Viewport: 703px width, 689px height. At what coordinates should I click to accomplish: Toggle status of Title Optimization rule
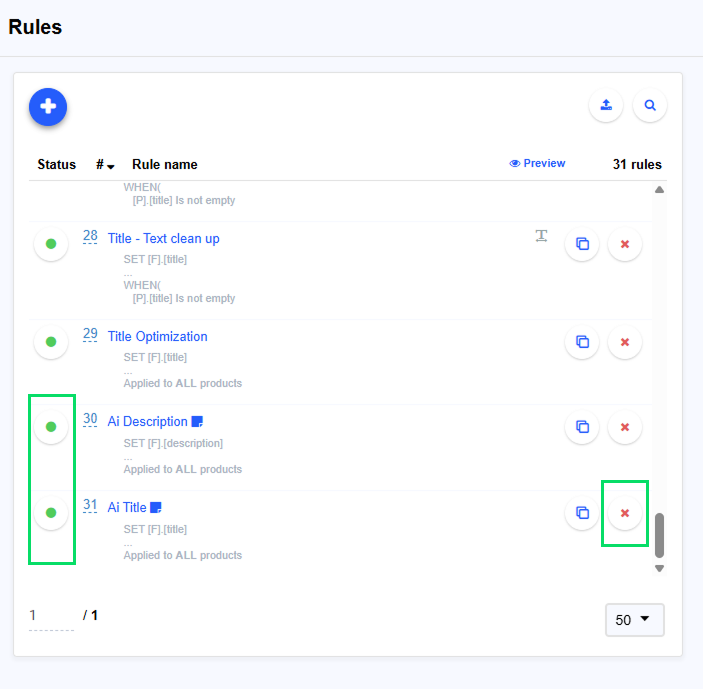tap(51, 342)
